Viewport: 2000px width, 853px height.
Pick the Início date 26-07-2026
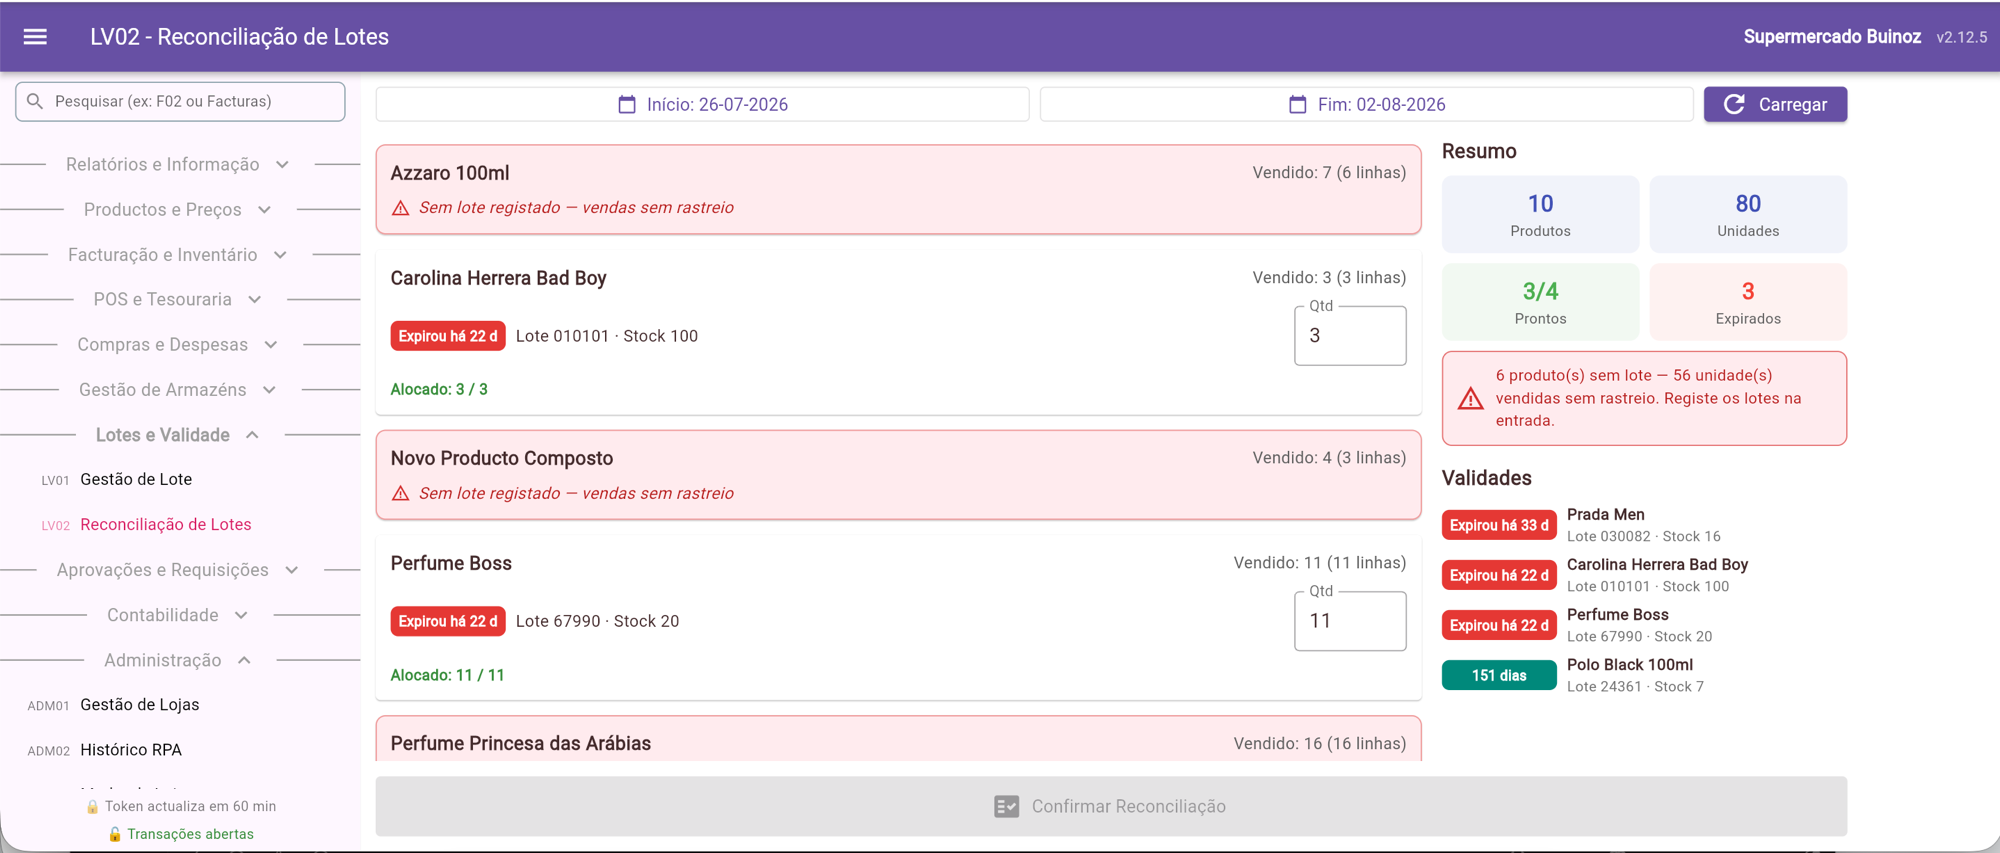(702, 104)
